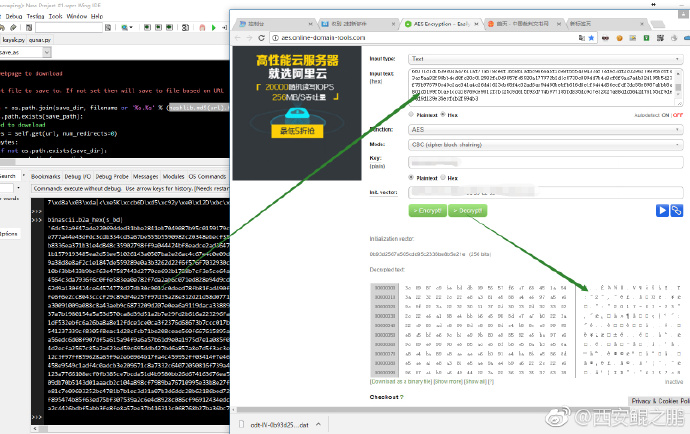Bookmark page with blue star icon
690x434 pixels.
[x=591, y=38]
